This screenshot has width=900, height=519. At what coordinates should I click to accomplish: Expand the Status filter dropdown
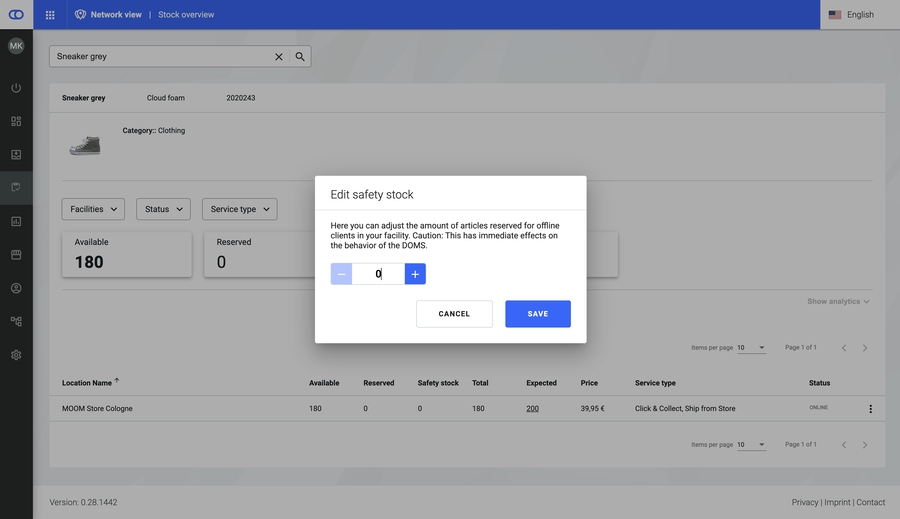(x=163, y=209)
